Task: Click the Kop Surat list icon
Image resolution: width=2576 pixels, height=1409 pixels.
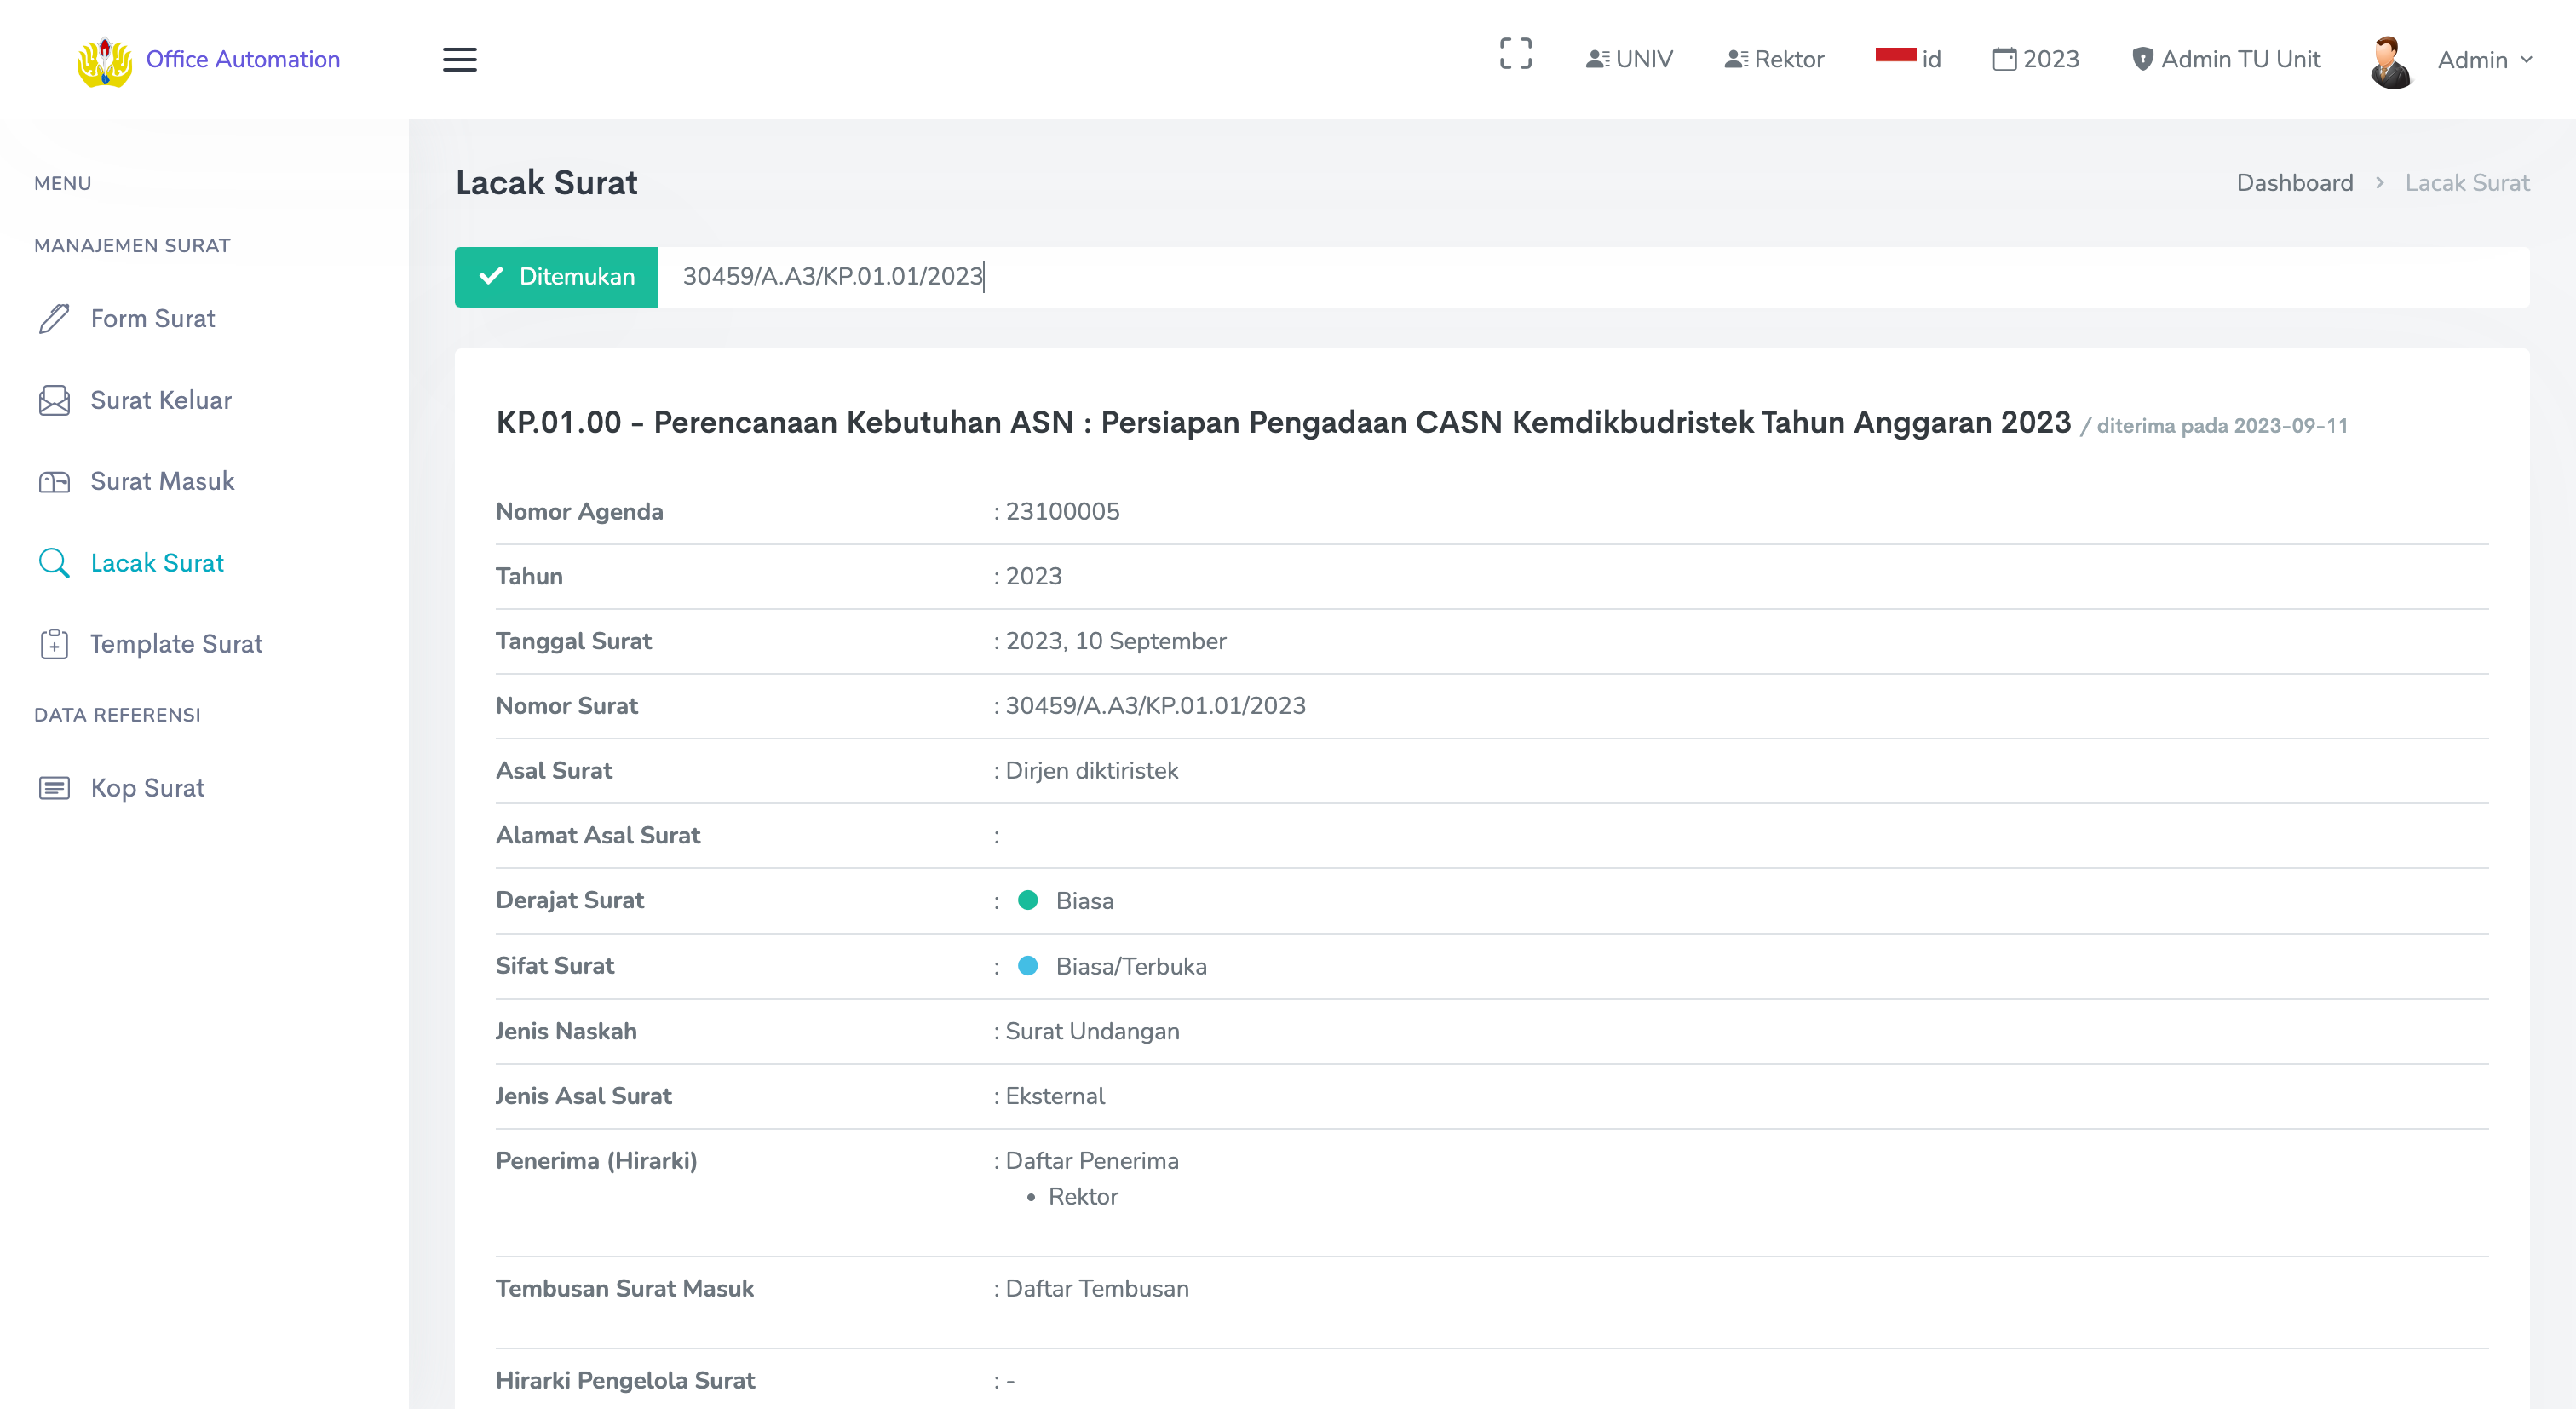Action: click(x=54, y=788)
